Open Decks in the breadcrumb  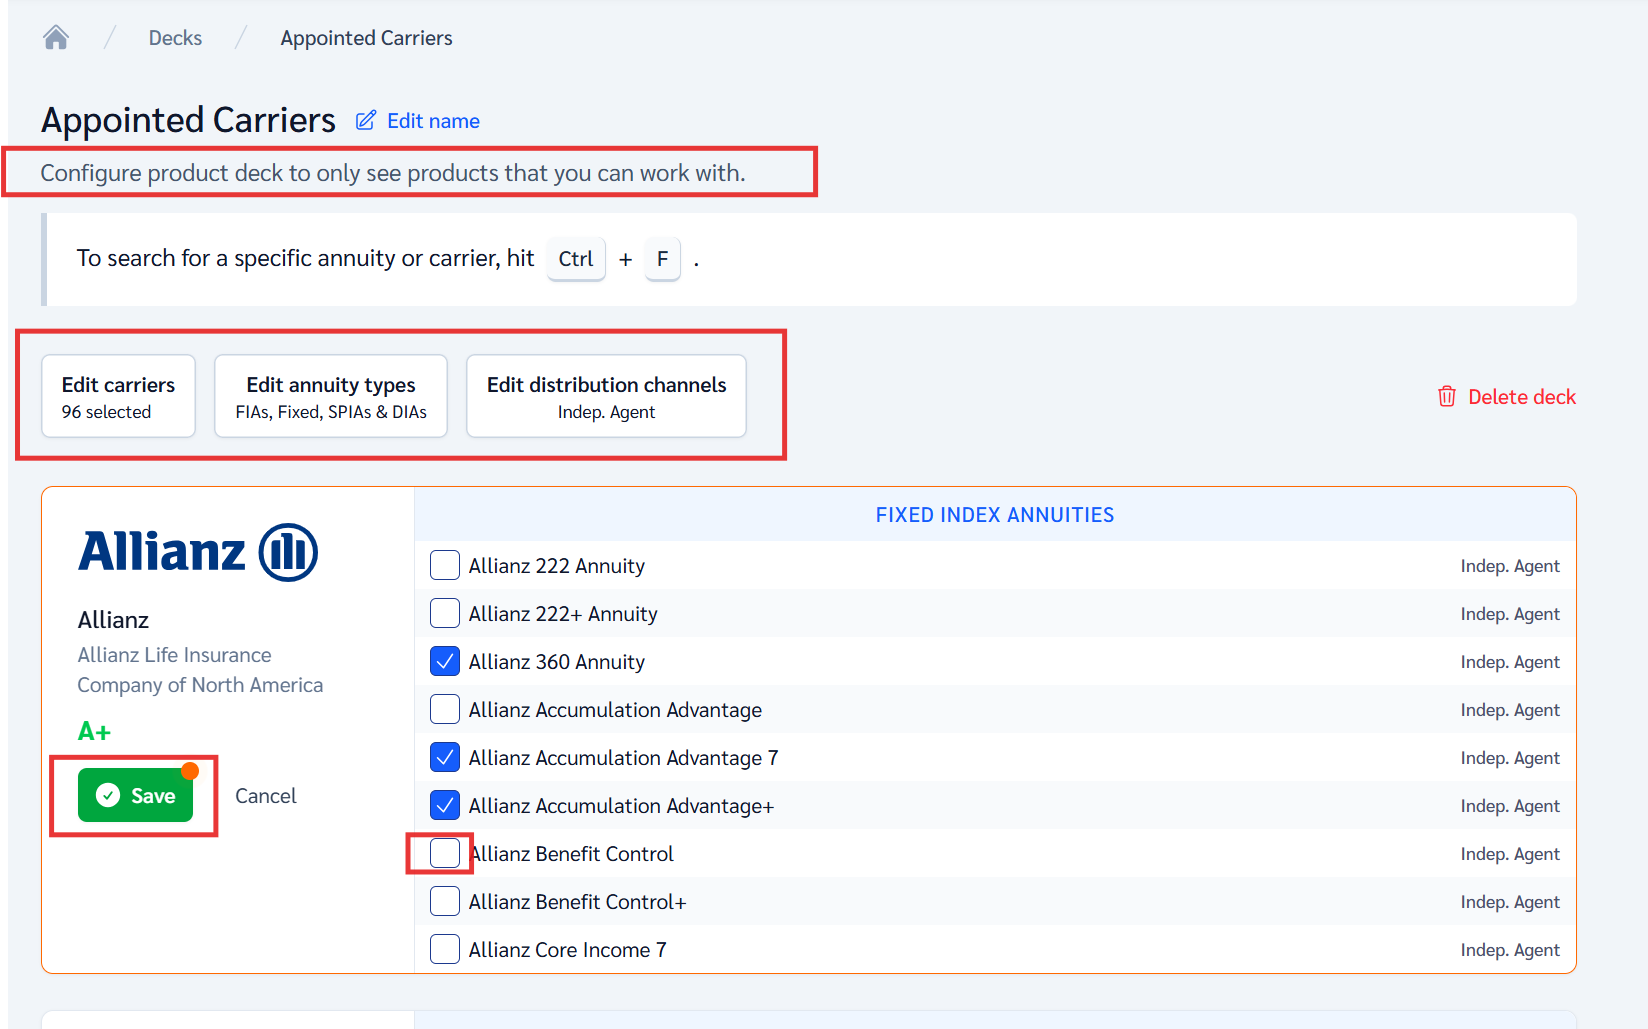(175, 38)
